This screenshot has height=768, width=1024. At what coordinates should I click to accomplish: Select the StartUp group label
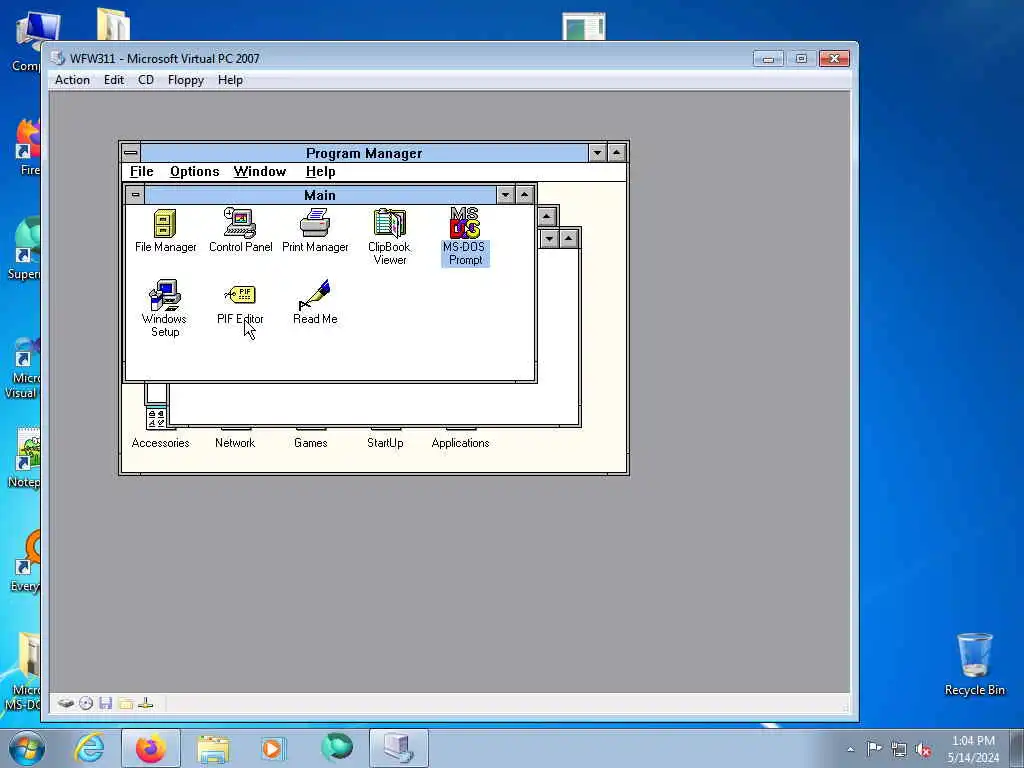point(385,443)
